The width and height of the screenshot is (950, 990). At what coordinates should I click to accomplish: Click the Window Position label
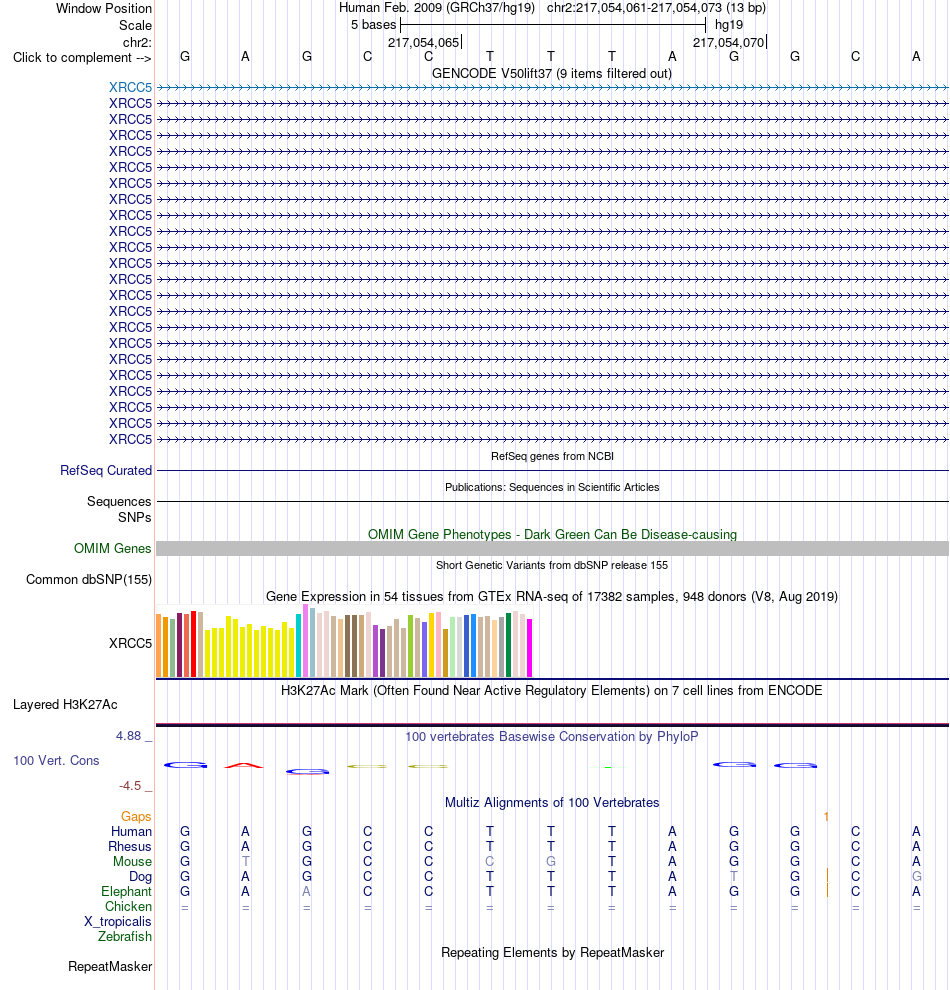(104, 8)
